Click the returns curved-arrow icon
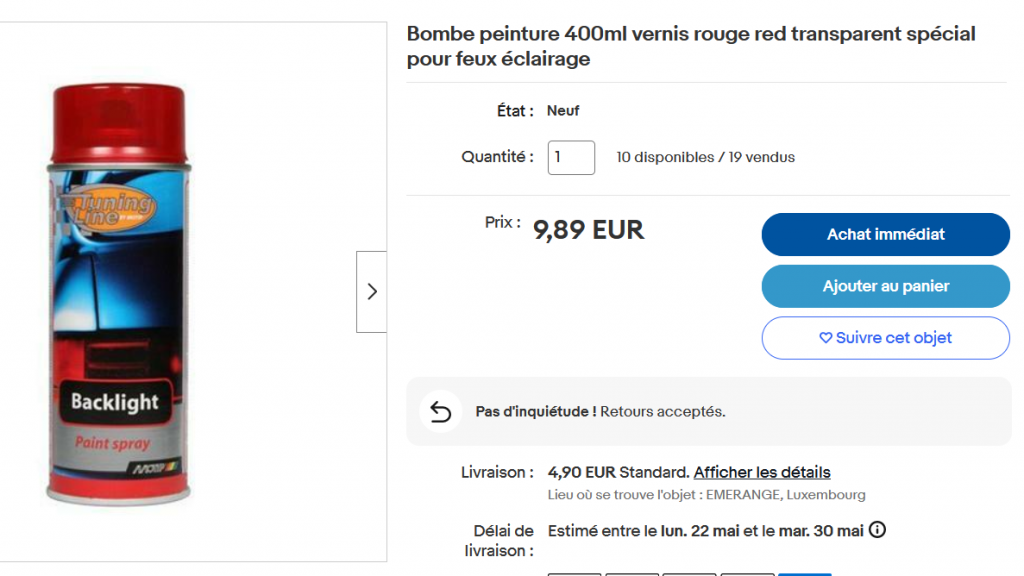 (x=441, y=411)
